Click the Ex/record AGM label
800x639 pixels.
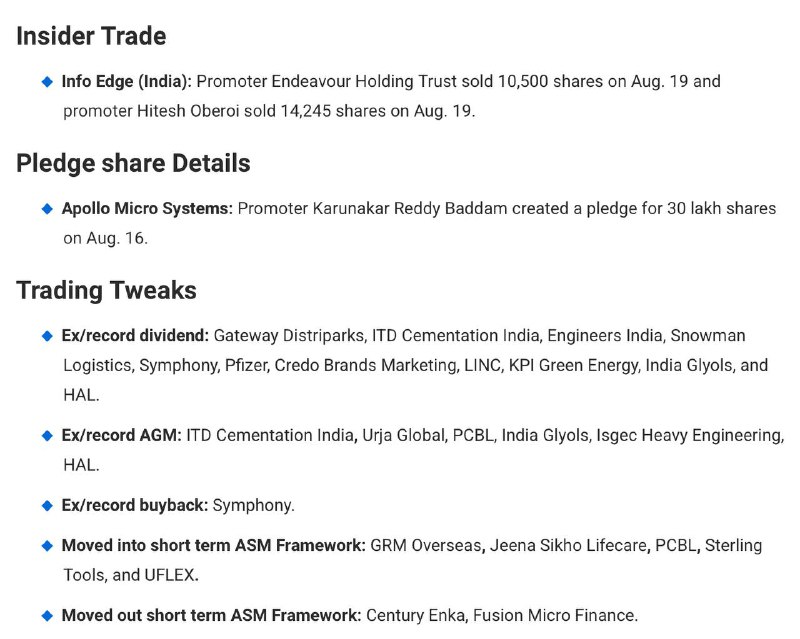pos(121,435)
